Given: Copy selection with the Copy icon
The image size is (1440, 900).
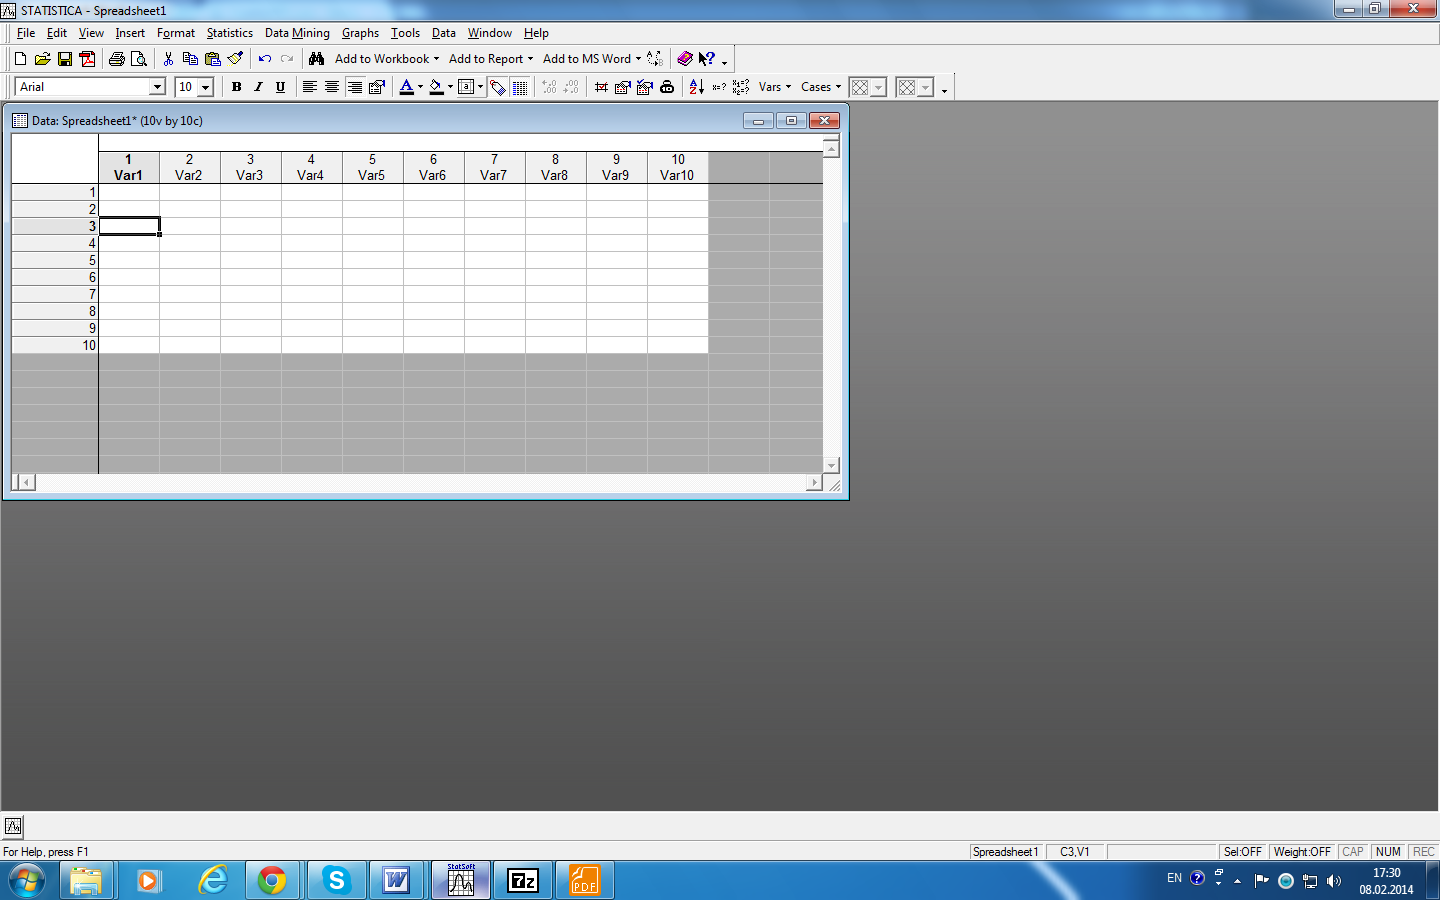Looking at the screenshot, I should click(190, 59).
